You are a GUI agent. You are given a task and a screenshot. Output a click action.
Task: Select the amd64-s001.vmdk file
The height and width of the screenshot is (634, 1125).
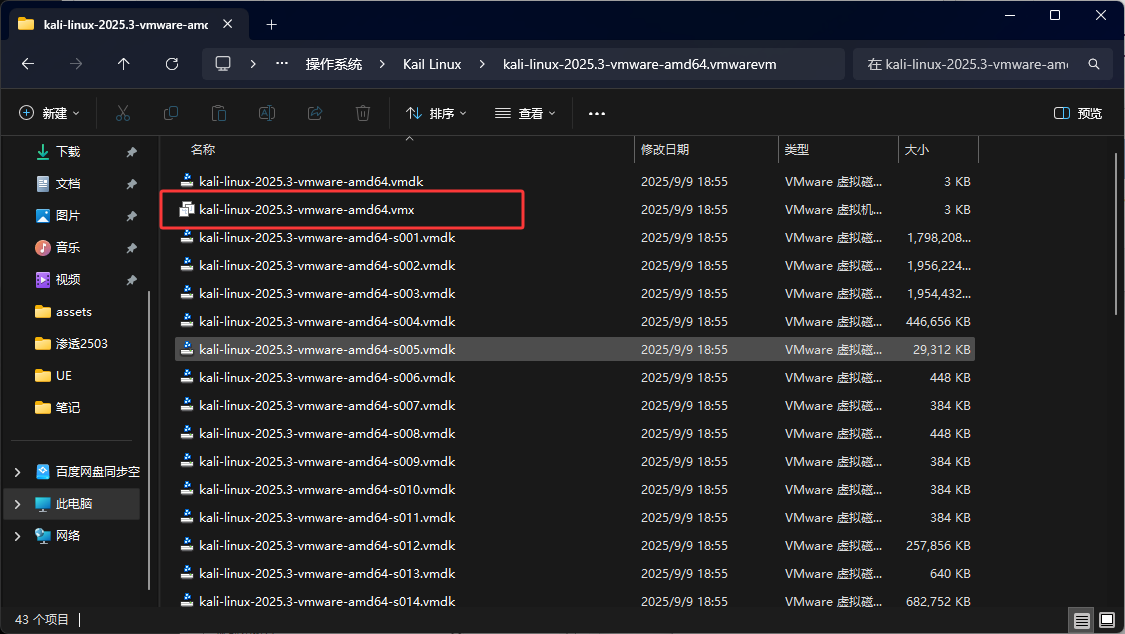click(x=575, y=237)
